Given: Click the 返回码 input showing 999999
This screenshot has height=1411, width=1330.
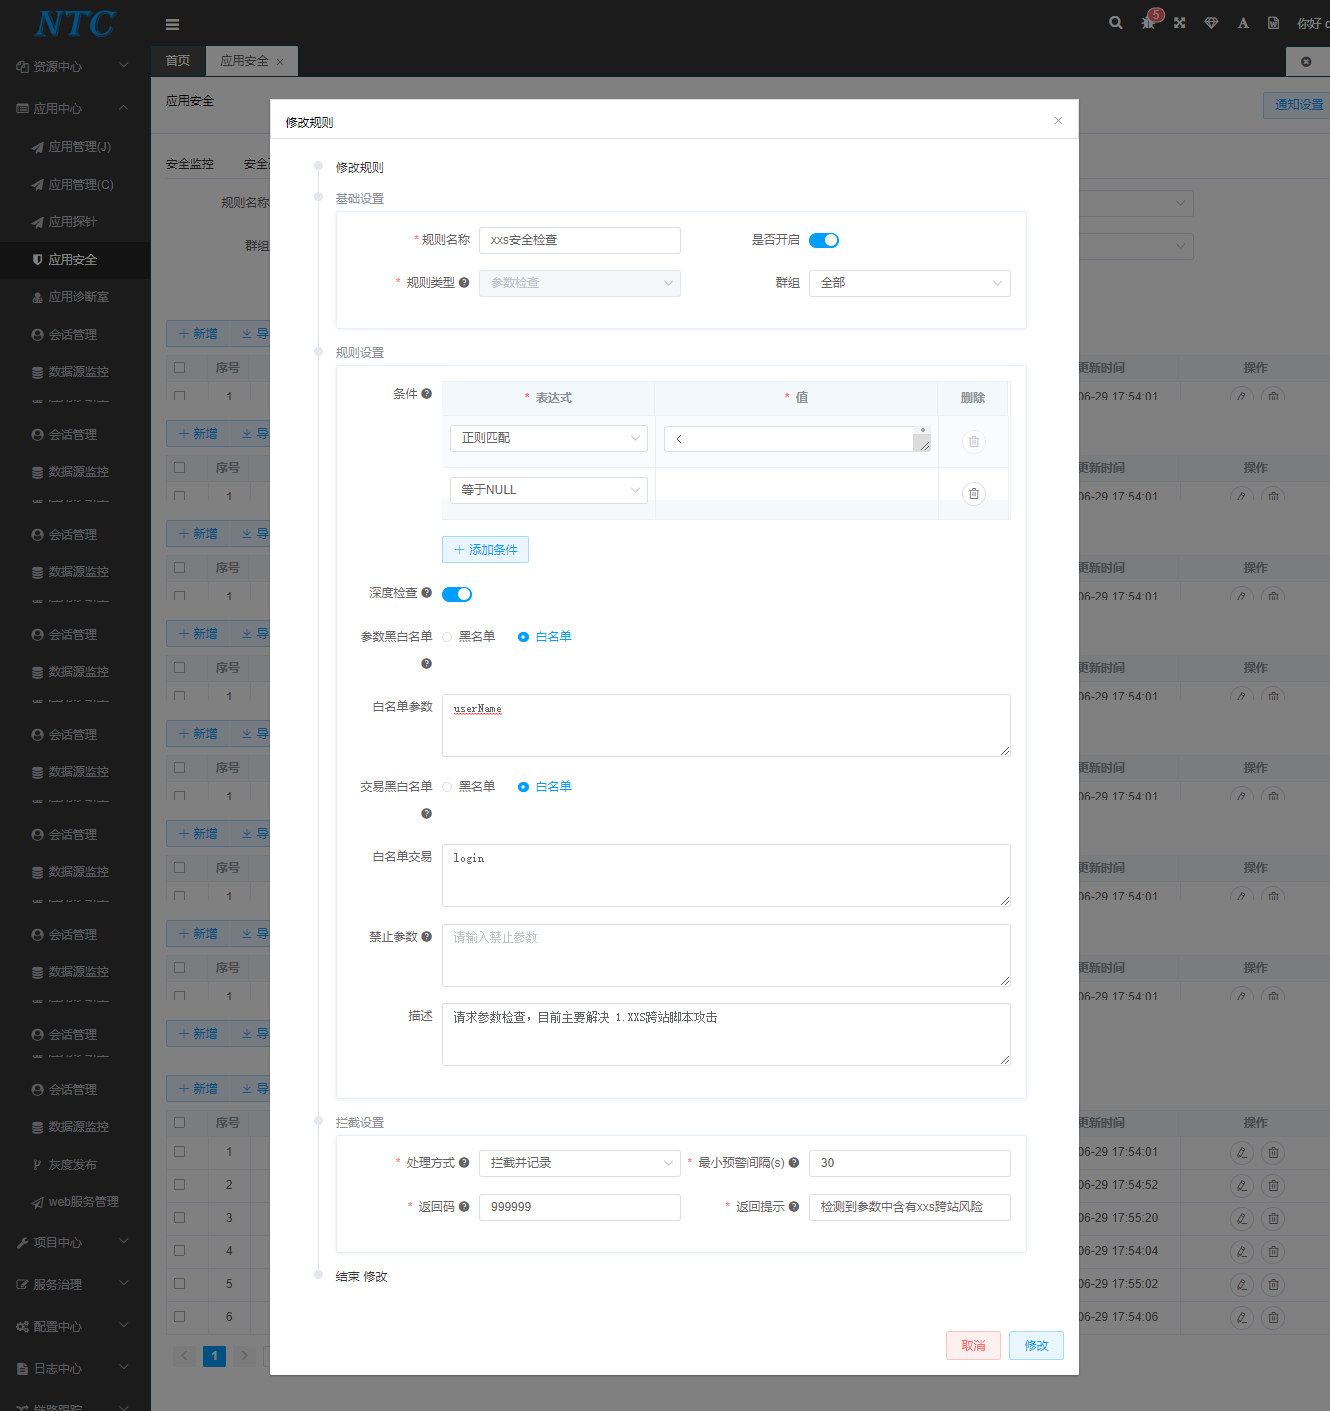Looking at the screenshot, I should 580,1207.
